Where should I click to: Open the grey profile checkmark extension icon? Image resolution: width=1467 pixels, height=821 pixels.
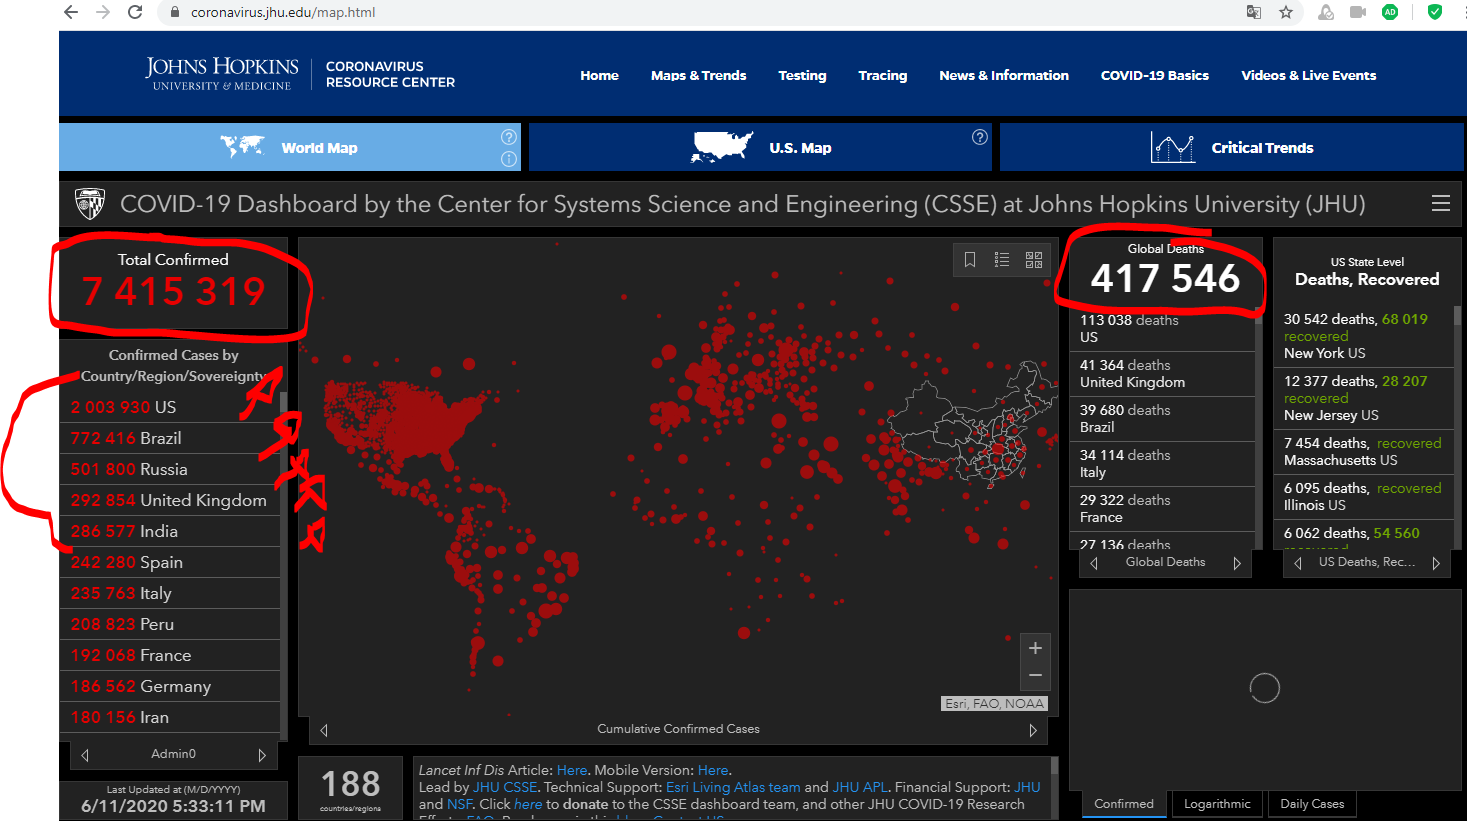pos(1326,12)
